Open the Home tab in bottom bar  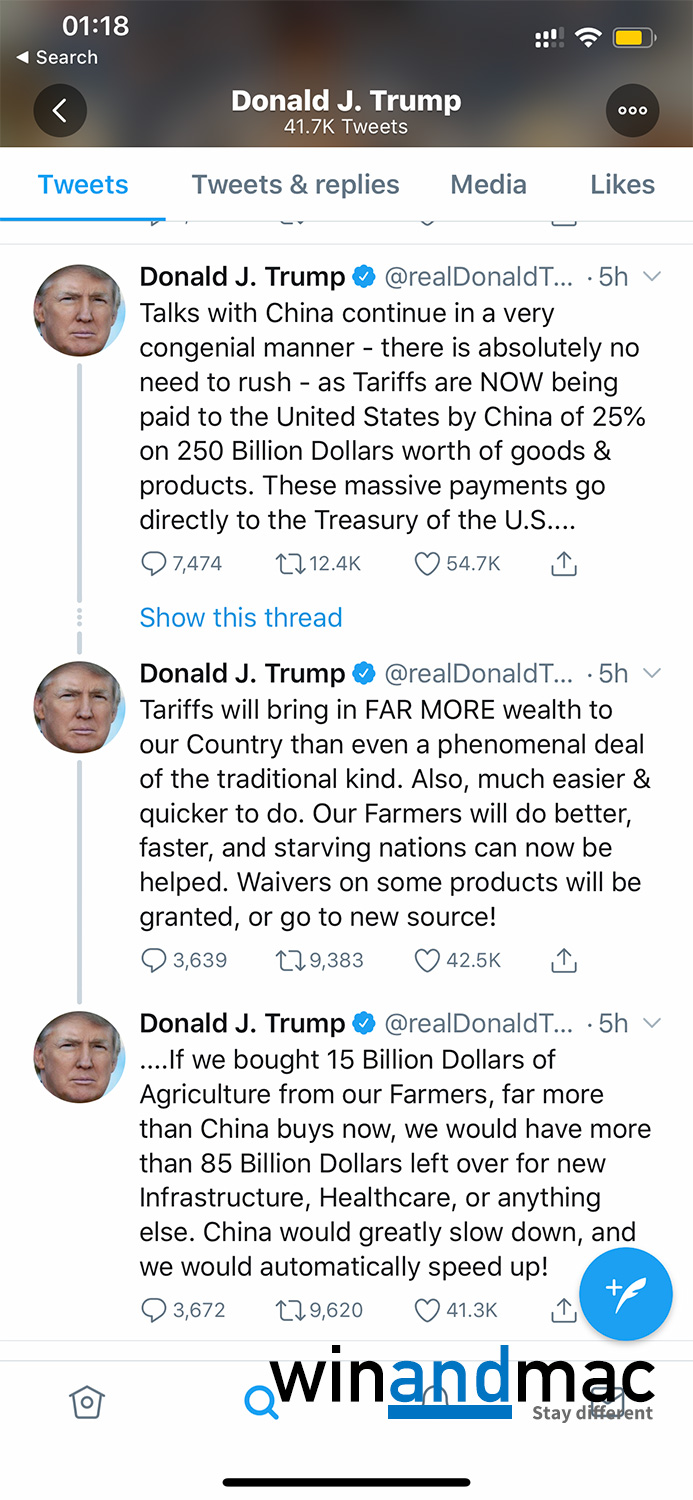click(x=87, y=1402)
